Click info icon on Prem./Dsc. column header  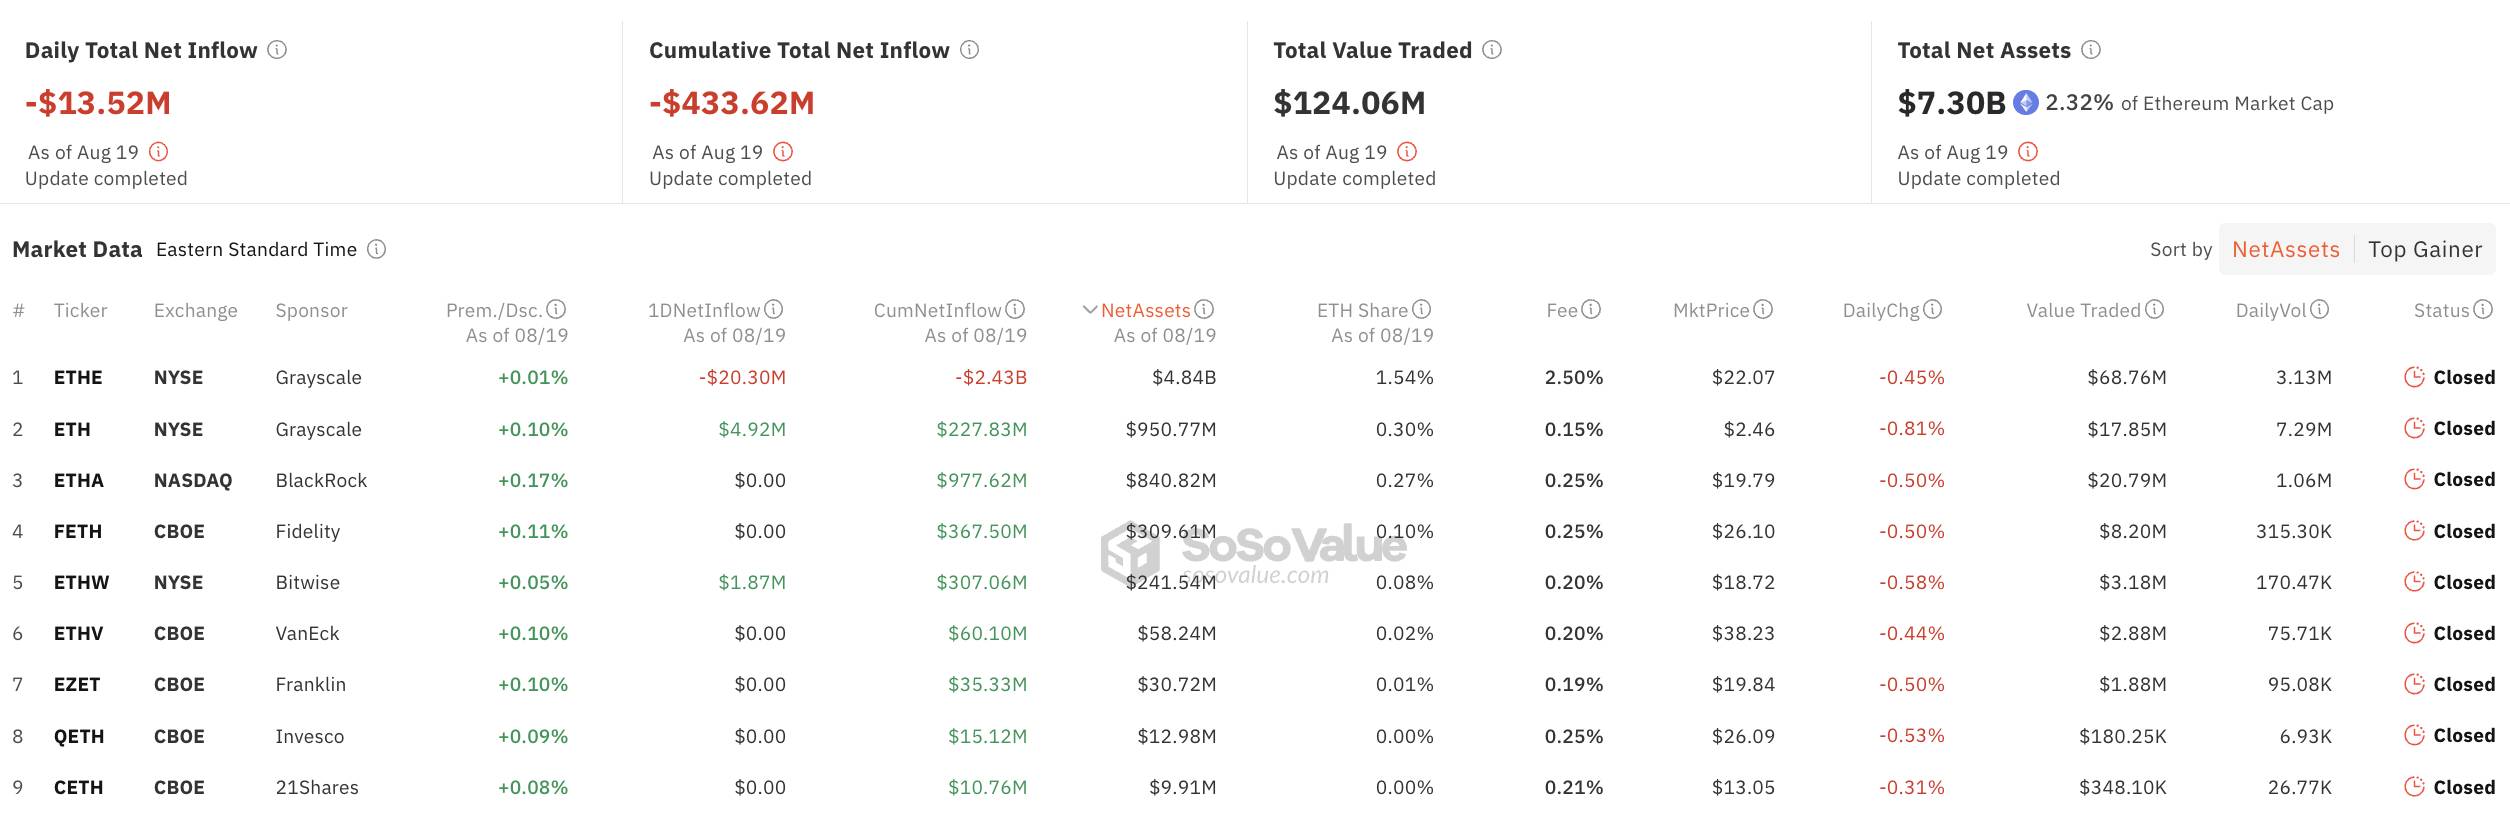(557, 310)
